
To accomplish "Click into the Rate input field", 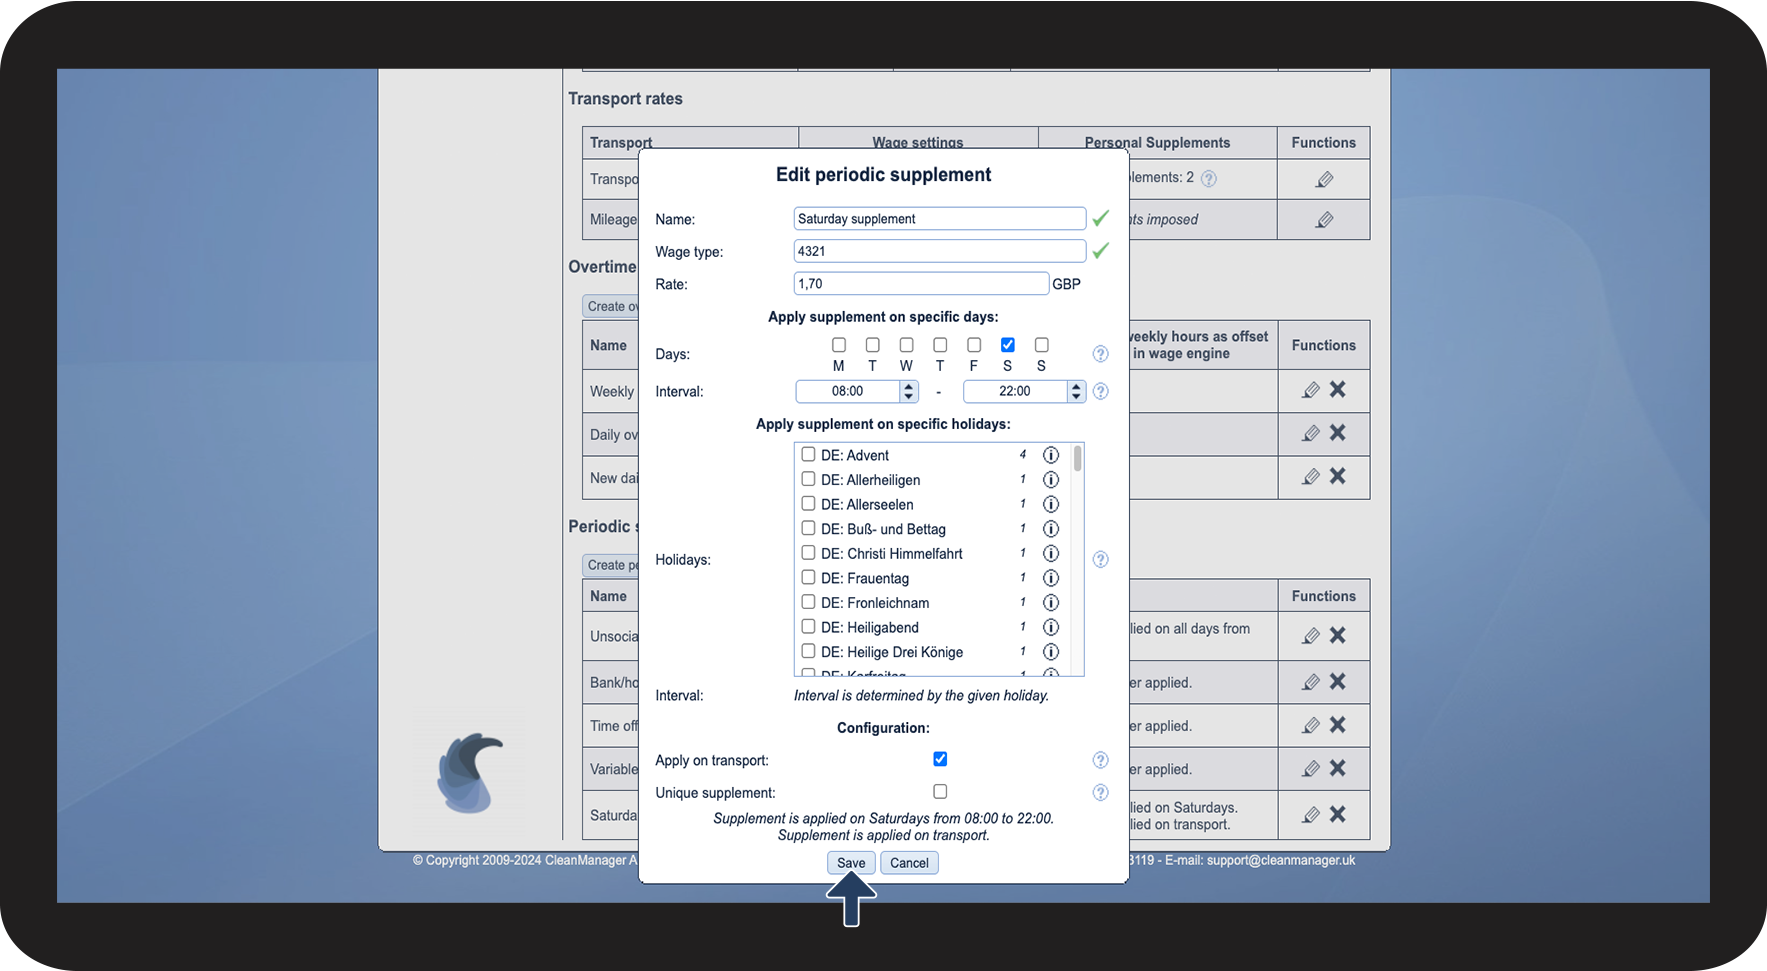I will pyautogui.click(x=921, y=284).
